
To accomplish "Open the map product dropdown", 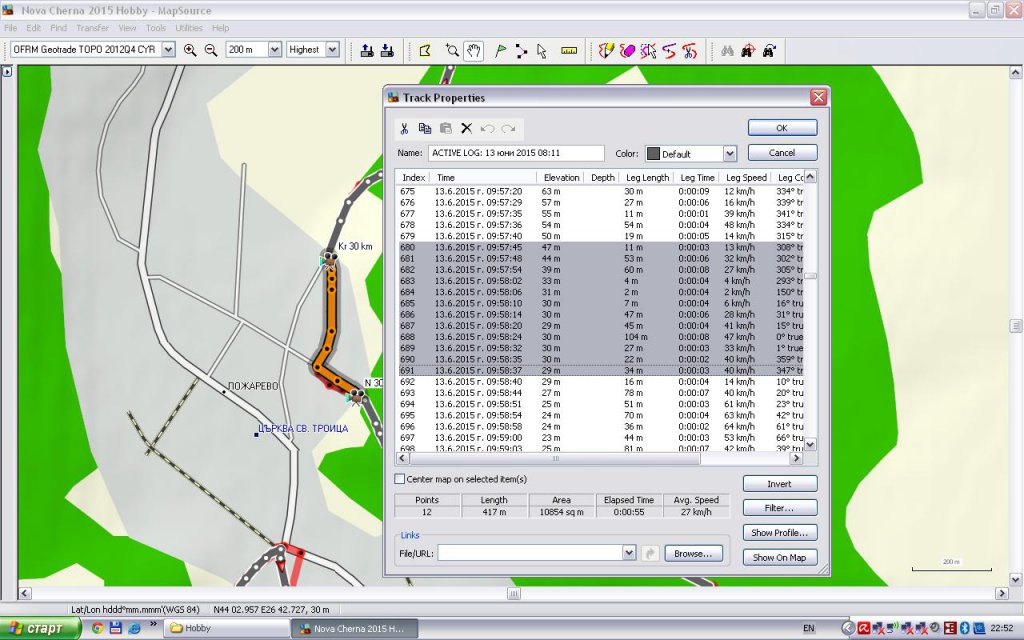I will pyautogui.click(x=167, y=50).
